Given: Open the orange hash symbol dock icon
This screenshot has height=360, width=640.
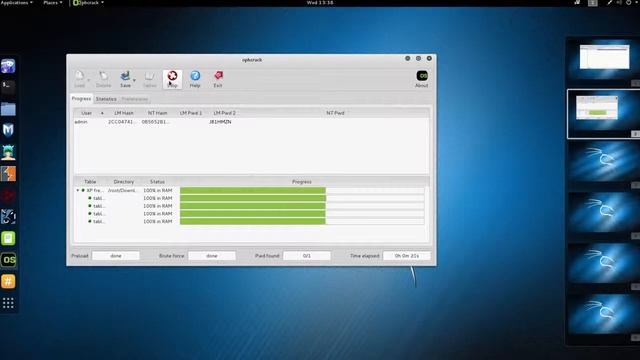Looking at the screenshot, I should (8, 281).
